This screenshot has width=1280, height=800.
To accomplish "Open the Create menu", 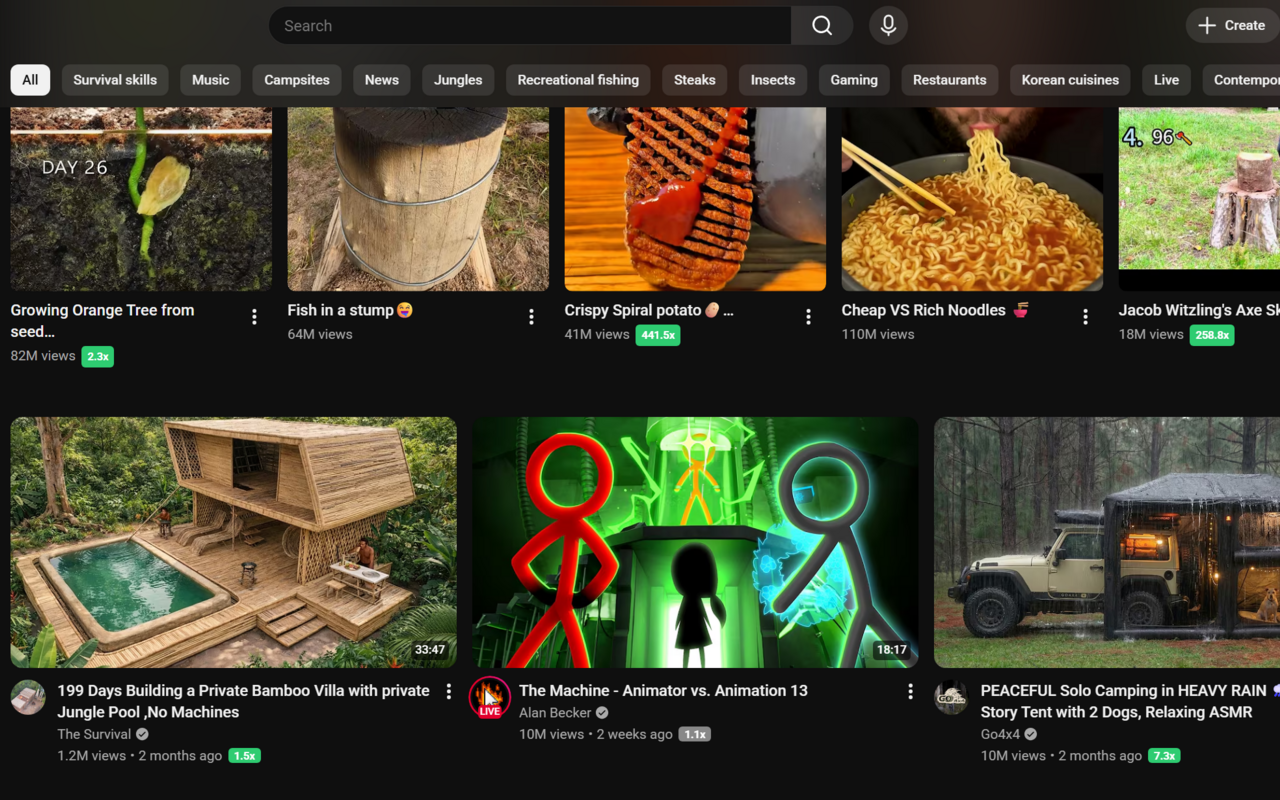I will [x=1233, y=26].
